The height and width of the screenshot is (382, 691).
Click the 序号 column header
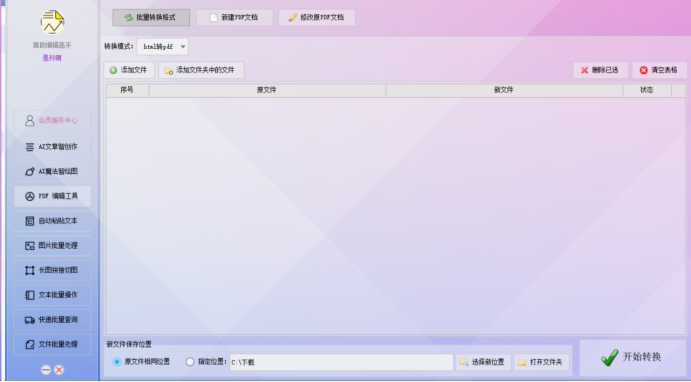(127, 90)
